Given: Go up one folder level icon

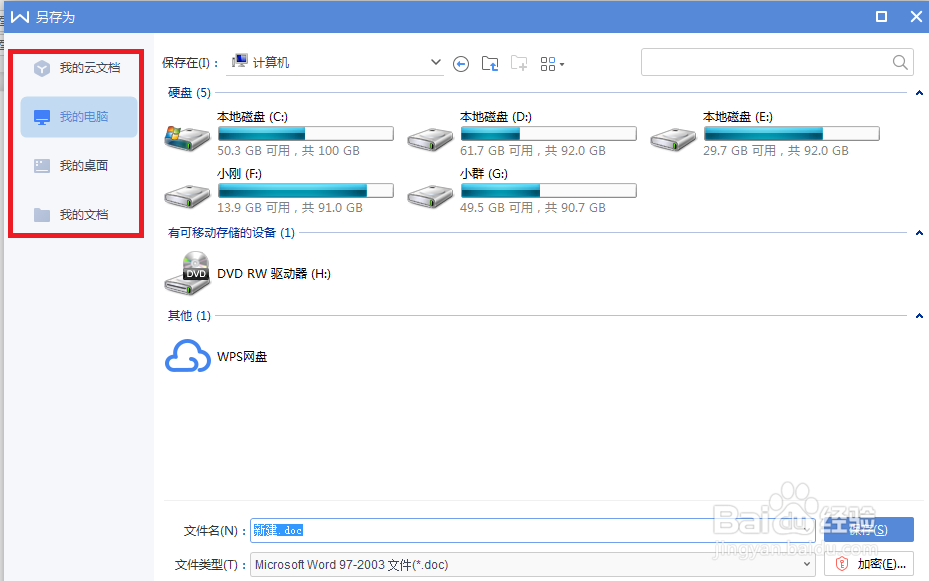Looking at the screenshot, I should [x=490, y=63].
